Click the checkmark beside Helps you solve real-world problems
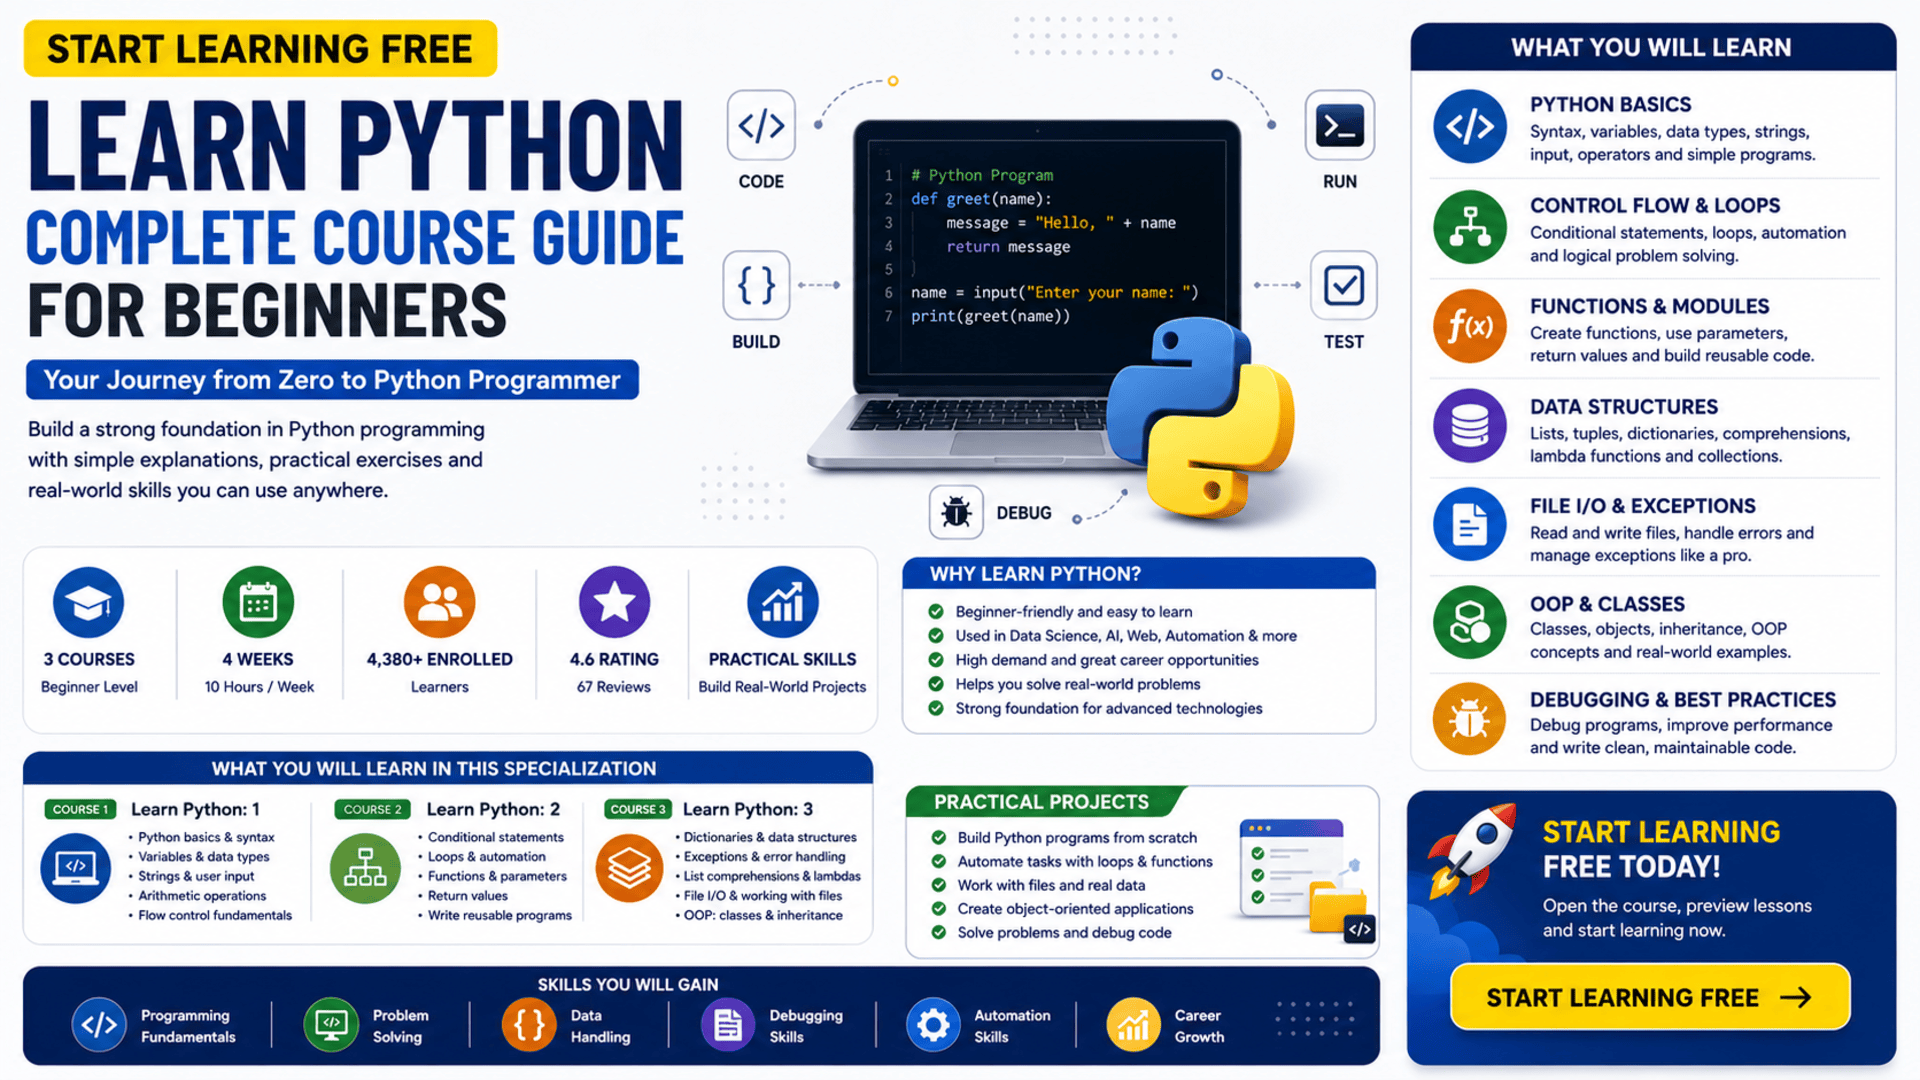 [x=936, y=684]
